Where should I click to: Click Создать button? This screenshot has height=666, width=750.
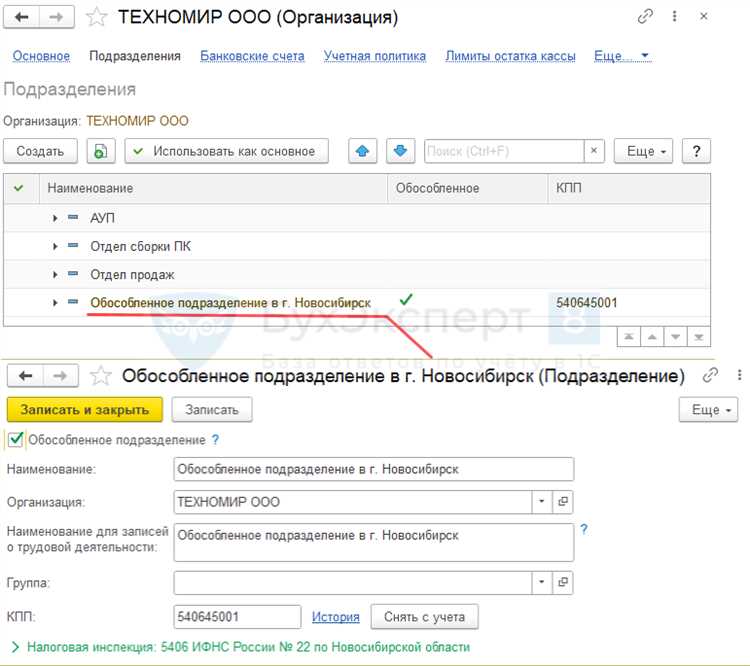[x=40, y=151]
